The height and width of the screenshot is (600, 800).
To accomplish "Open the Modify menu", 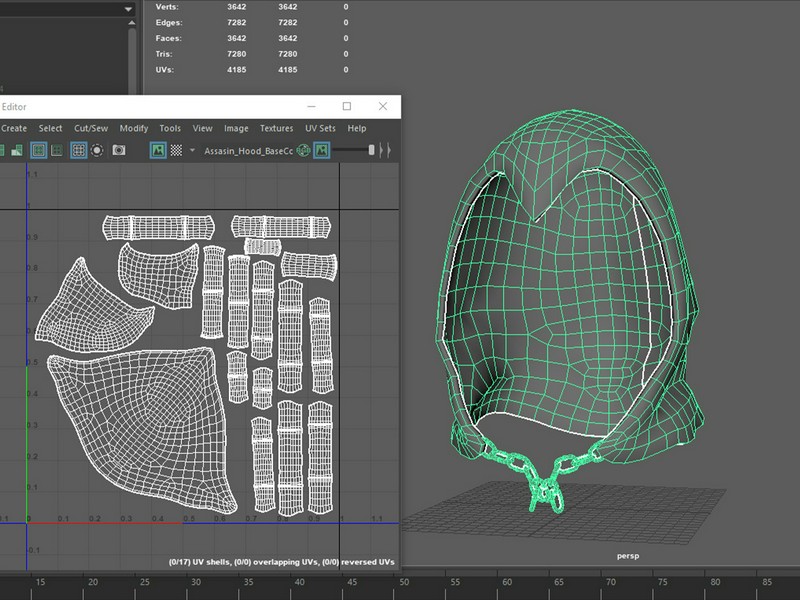I will 134,129.
